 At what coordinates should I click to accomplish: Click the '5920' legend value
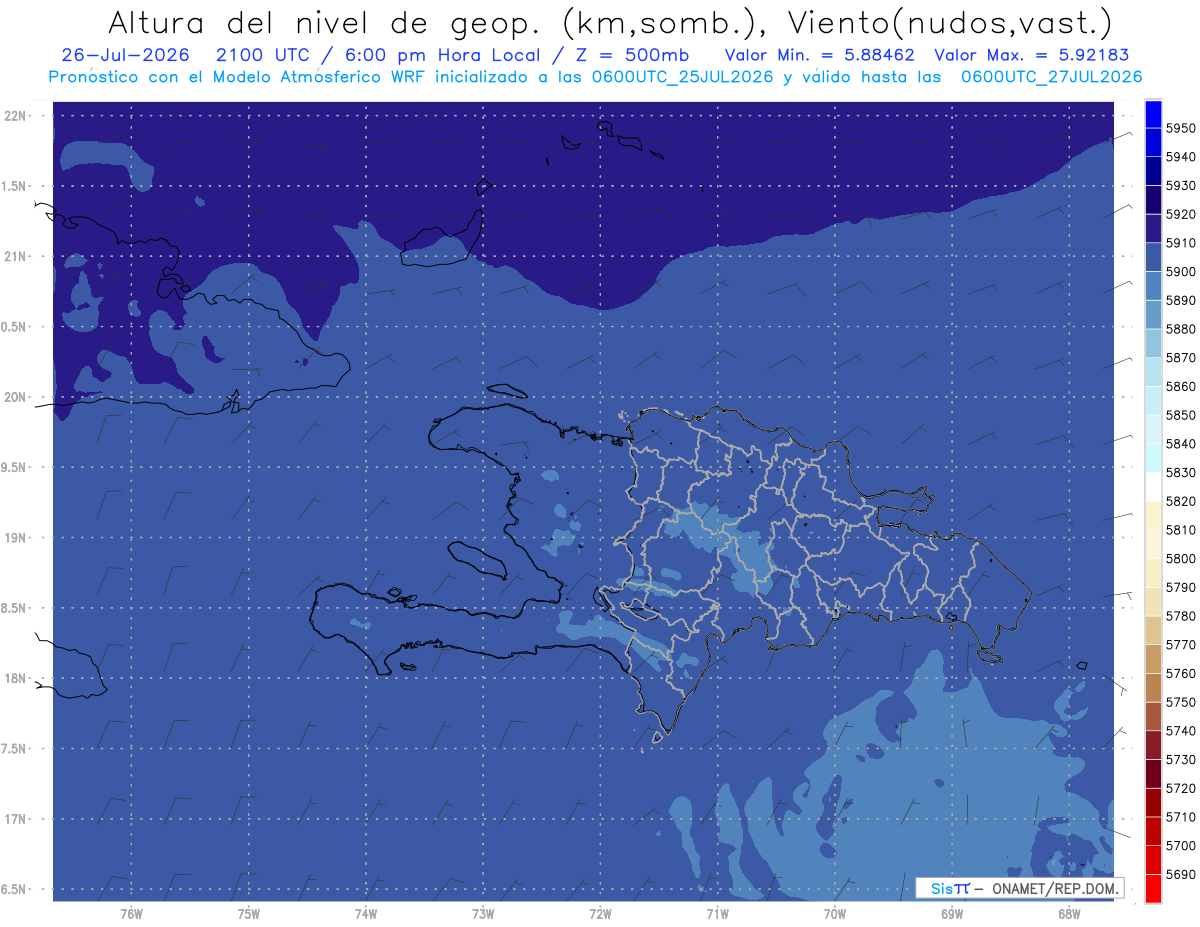1181,215
